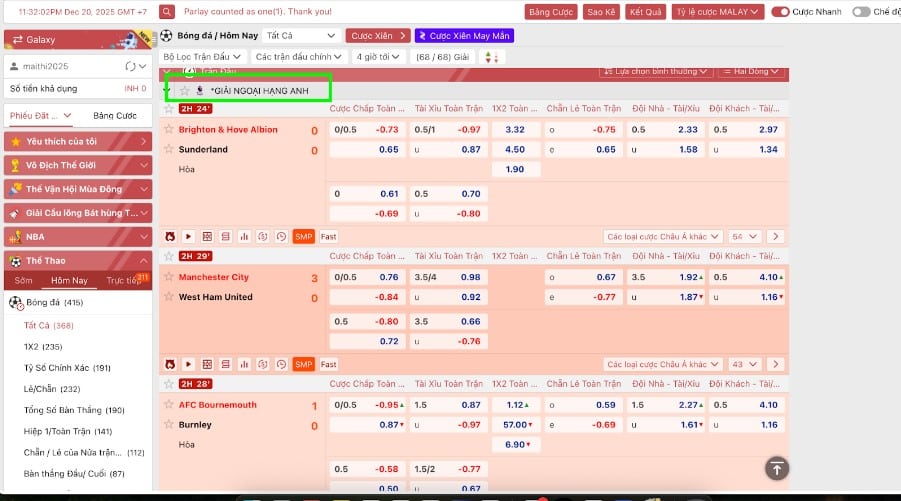Click the 57.00 odds for Burnley 1X2
Viewport: 901px width, 501px height.
(518, 425)
